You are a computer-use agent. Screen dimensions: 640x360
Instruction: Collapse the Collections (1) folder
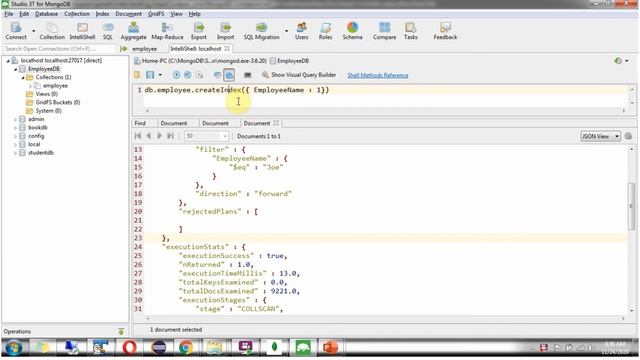click(23, 77)
